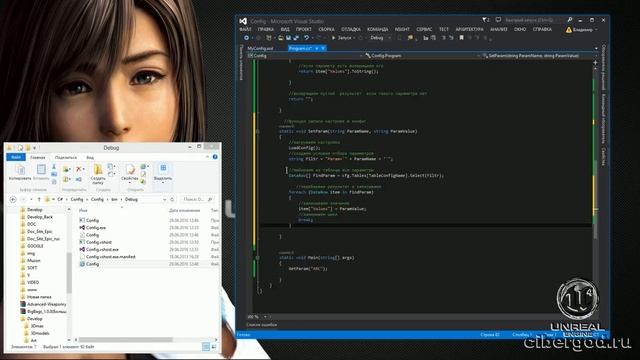Viewport: 640px width, 360px height.
Task: Click the Explorer Back navigation arrow
Action: pyautogui.click(x=13, y=199)
